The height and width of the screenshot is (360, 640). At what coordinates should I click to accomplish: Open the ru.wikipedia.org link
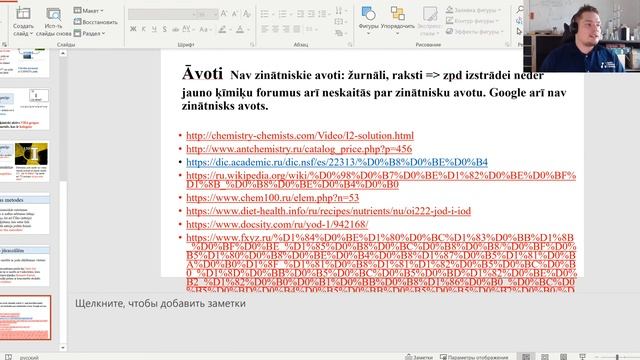pos(381,180)
